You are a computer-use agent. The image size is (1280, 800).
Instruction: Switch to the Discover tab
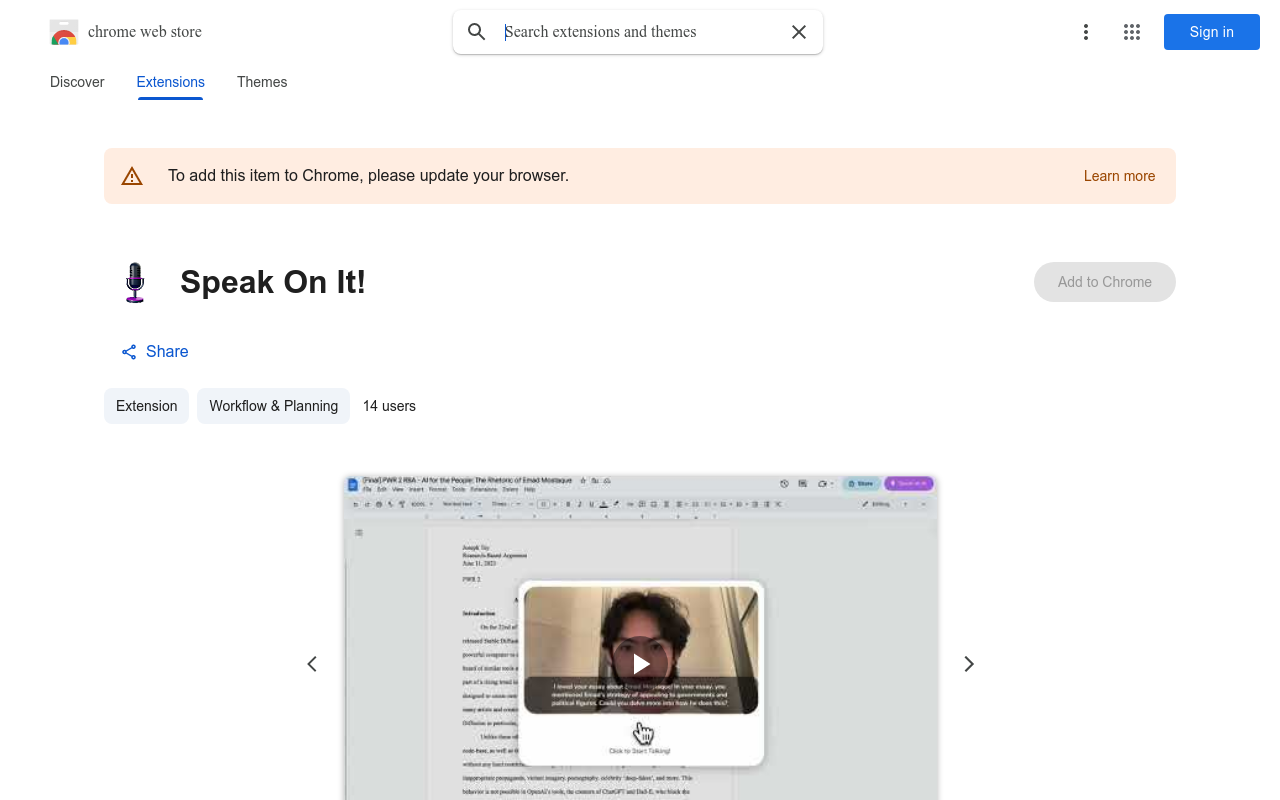point(77,82)
